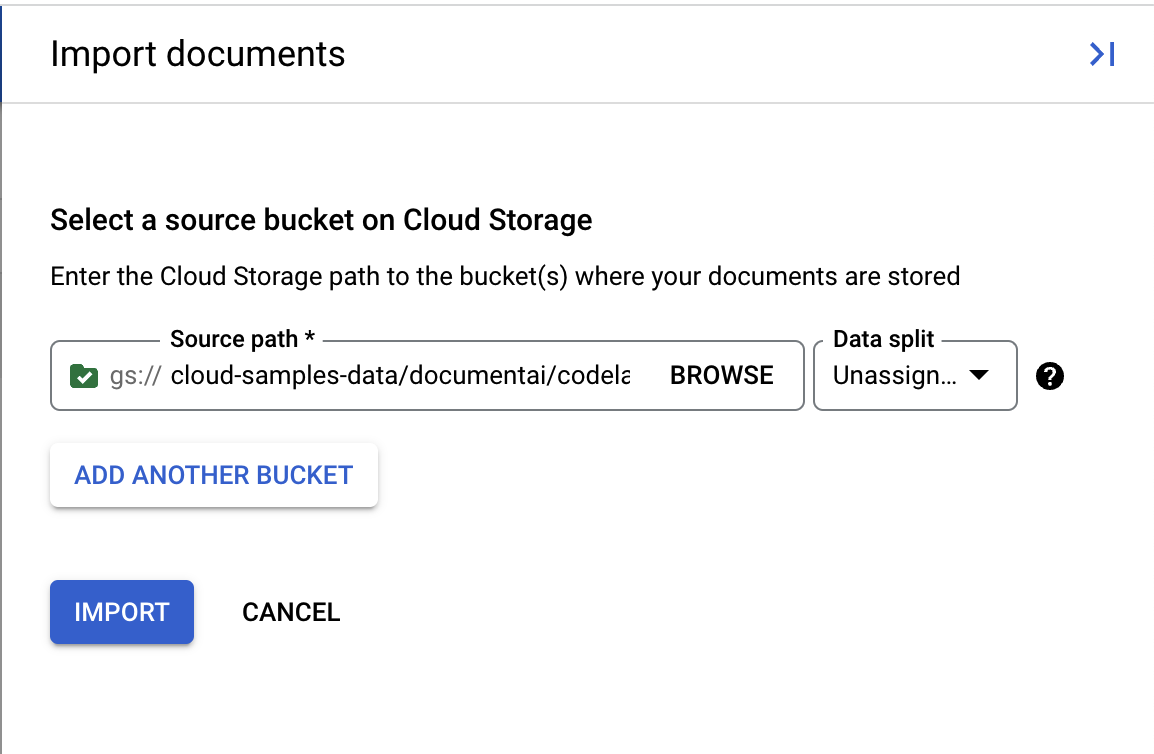Focus the Source path text field

pos(400,376)
